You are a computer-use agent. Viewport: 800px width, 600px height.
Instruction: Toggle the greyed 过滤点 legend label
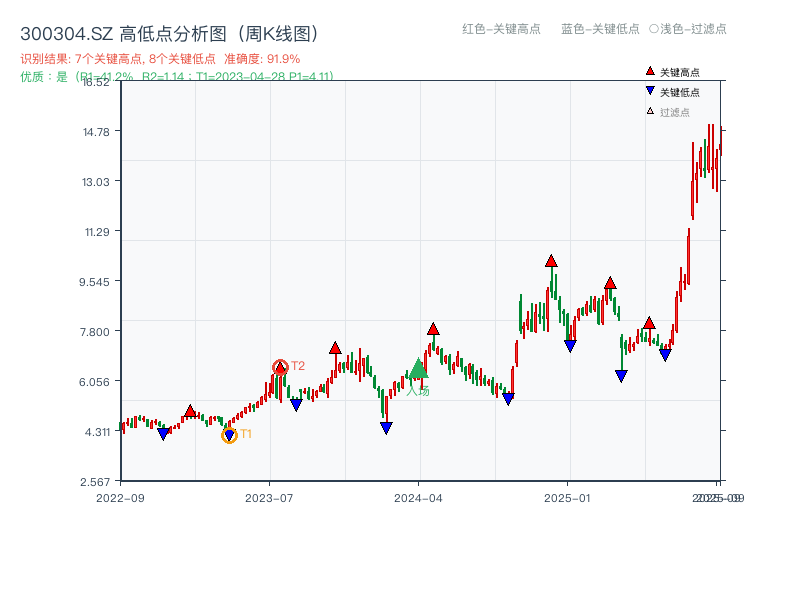click(674, 112)
